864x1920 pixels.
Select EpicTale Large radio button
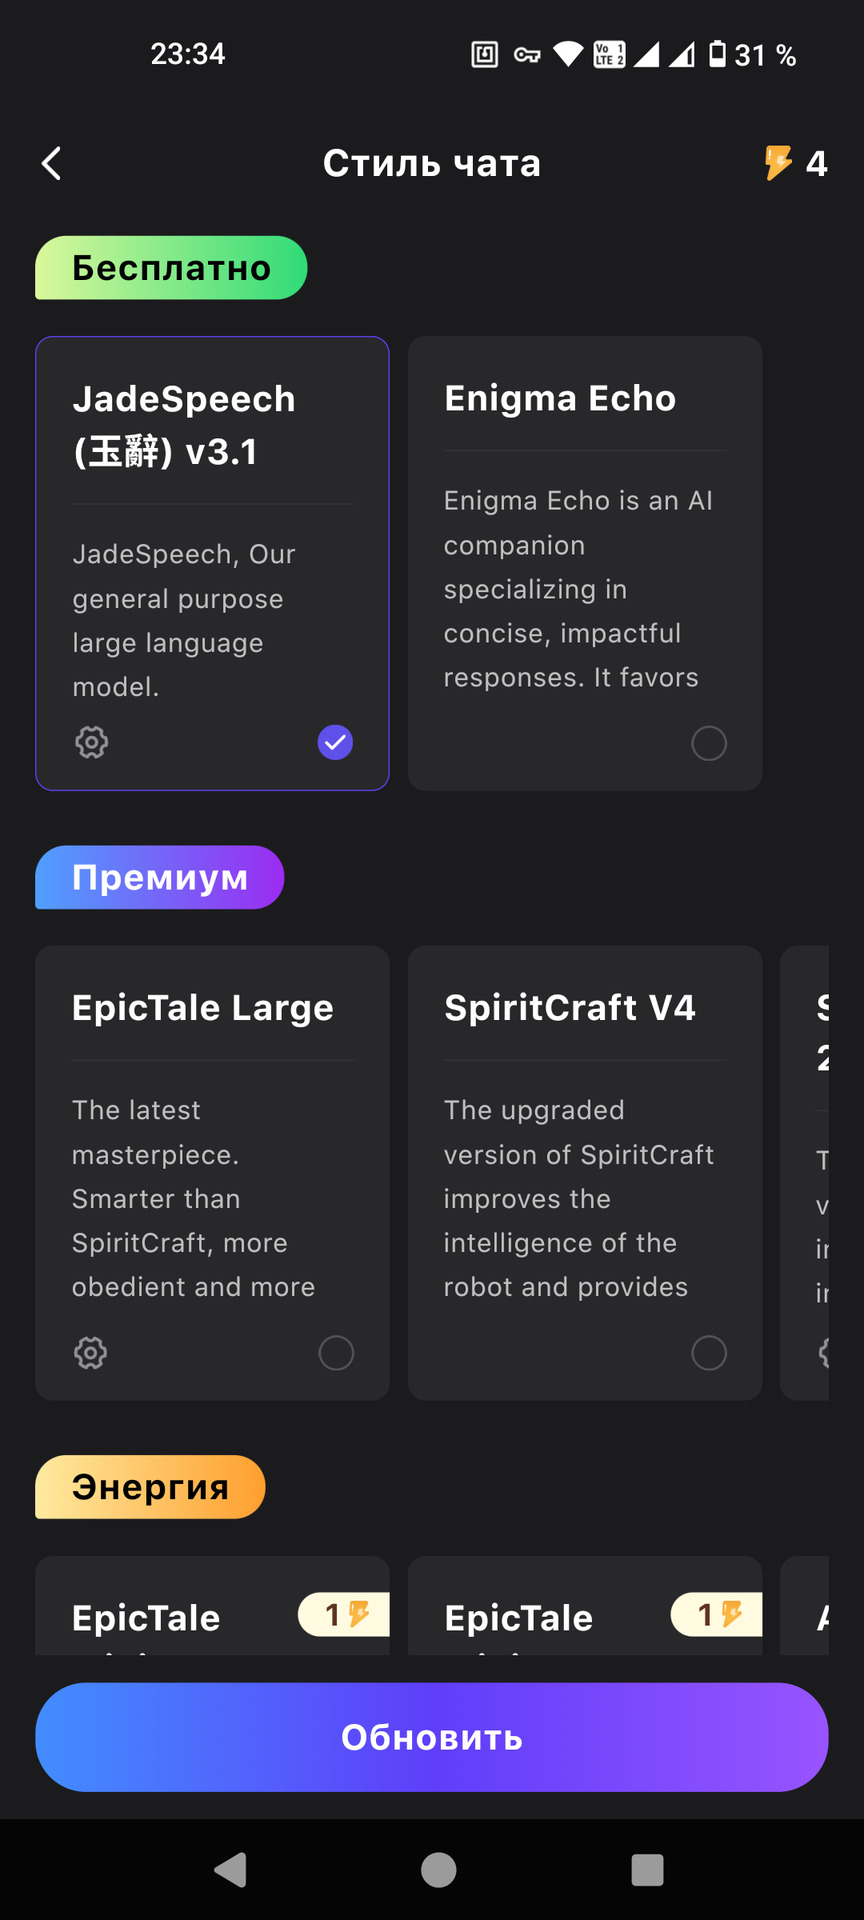336,1353
